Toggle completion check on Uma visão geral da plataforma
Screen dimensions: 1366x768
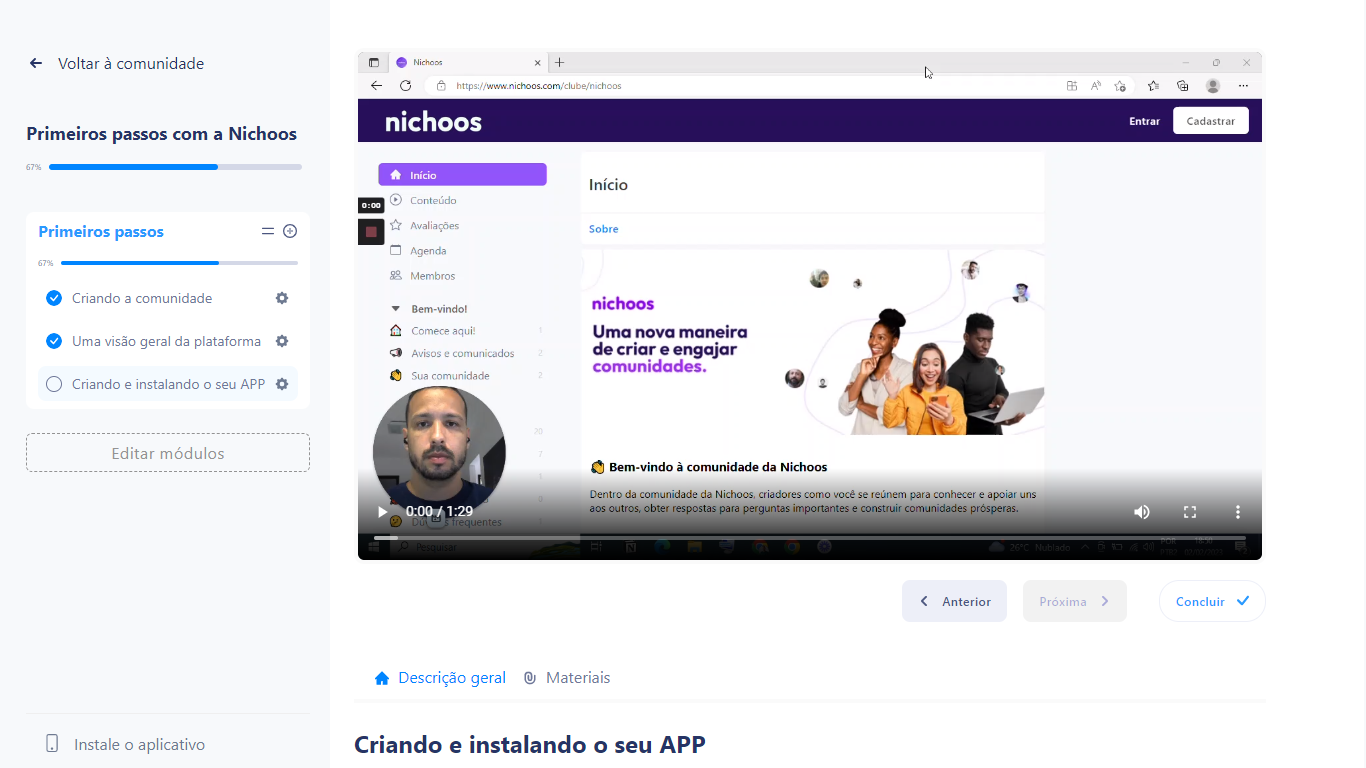[54, 341]
